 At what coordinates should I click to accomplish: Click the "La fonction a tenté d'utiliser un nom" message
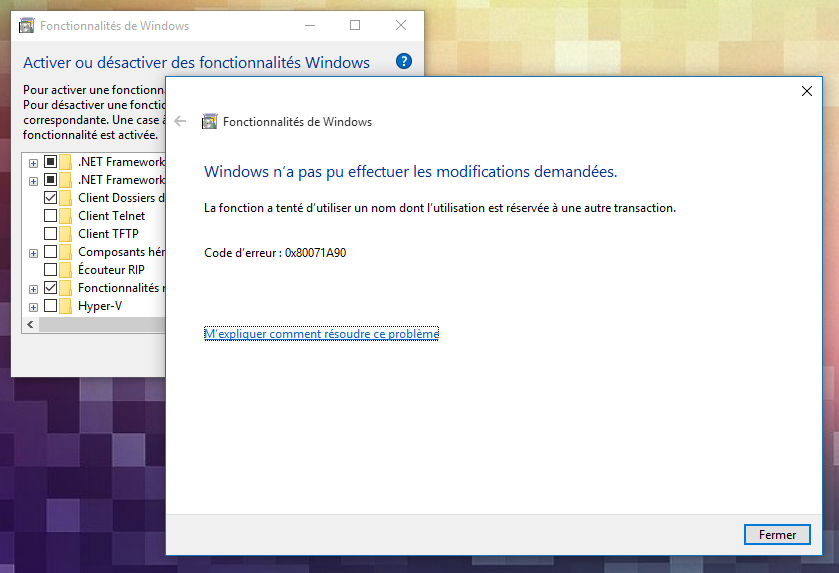click(440, 208)
